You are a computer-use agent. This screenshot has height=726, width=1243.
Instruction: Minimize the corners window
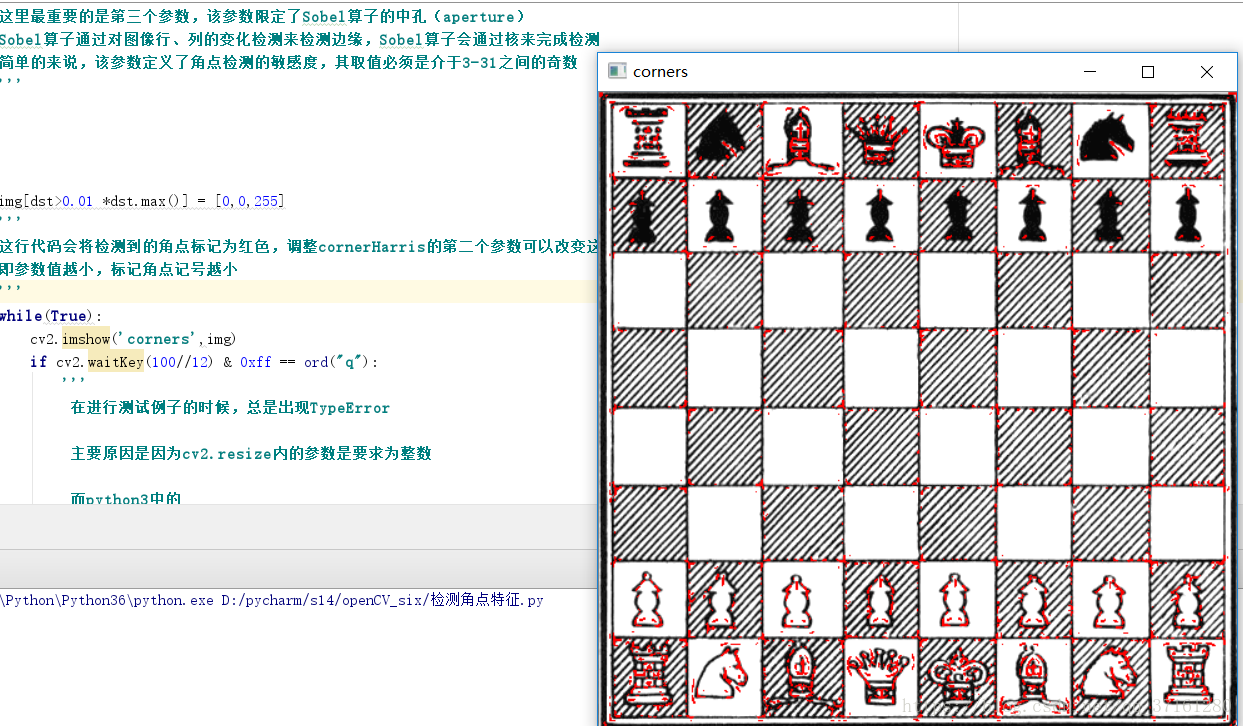pyautogui.click(x=1089, y=72)
